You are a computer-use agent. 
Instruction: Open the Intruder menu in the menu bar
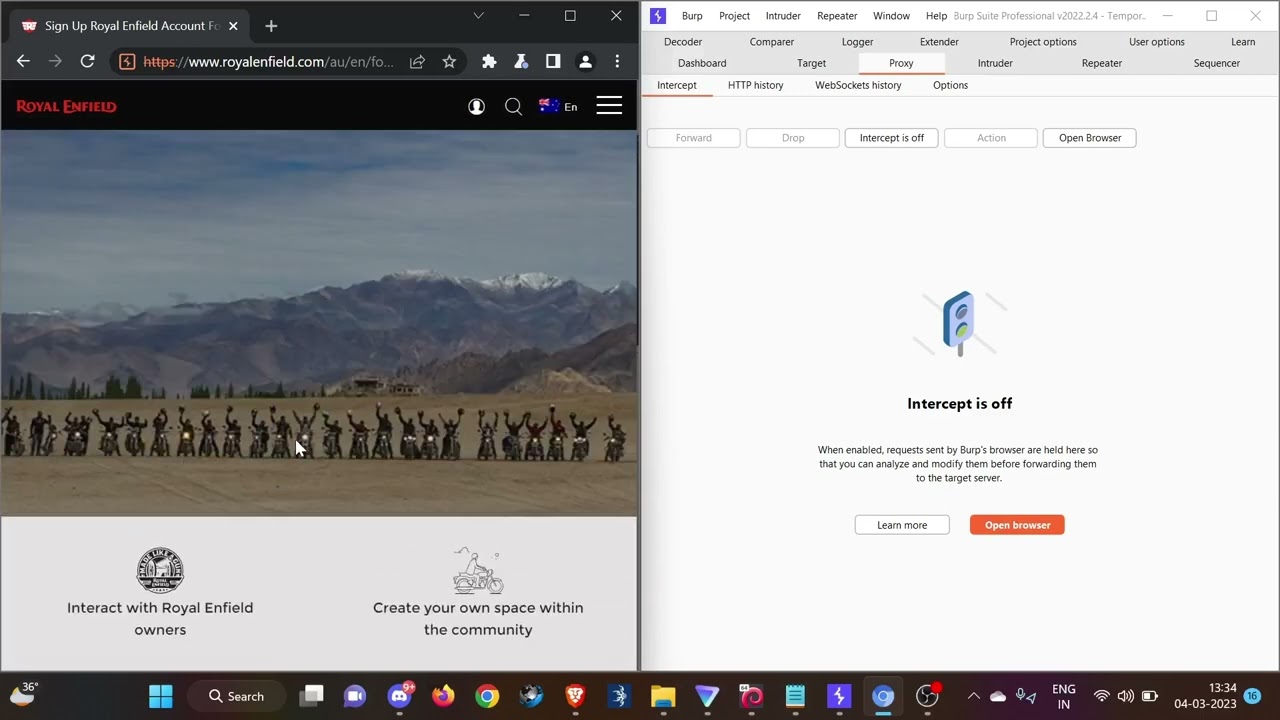pos(783,16)
